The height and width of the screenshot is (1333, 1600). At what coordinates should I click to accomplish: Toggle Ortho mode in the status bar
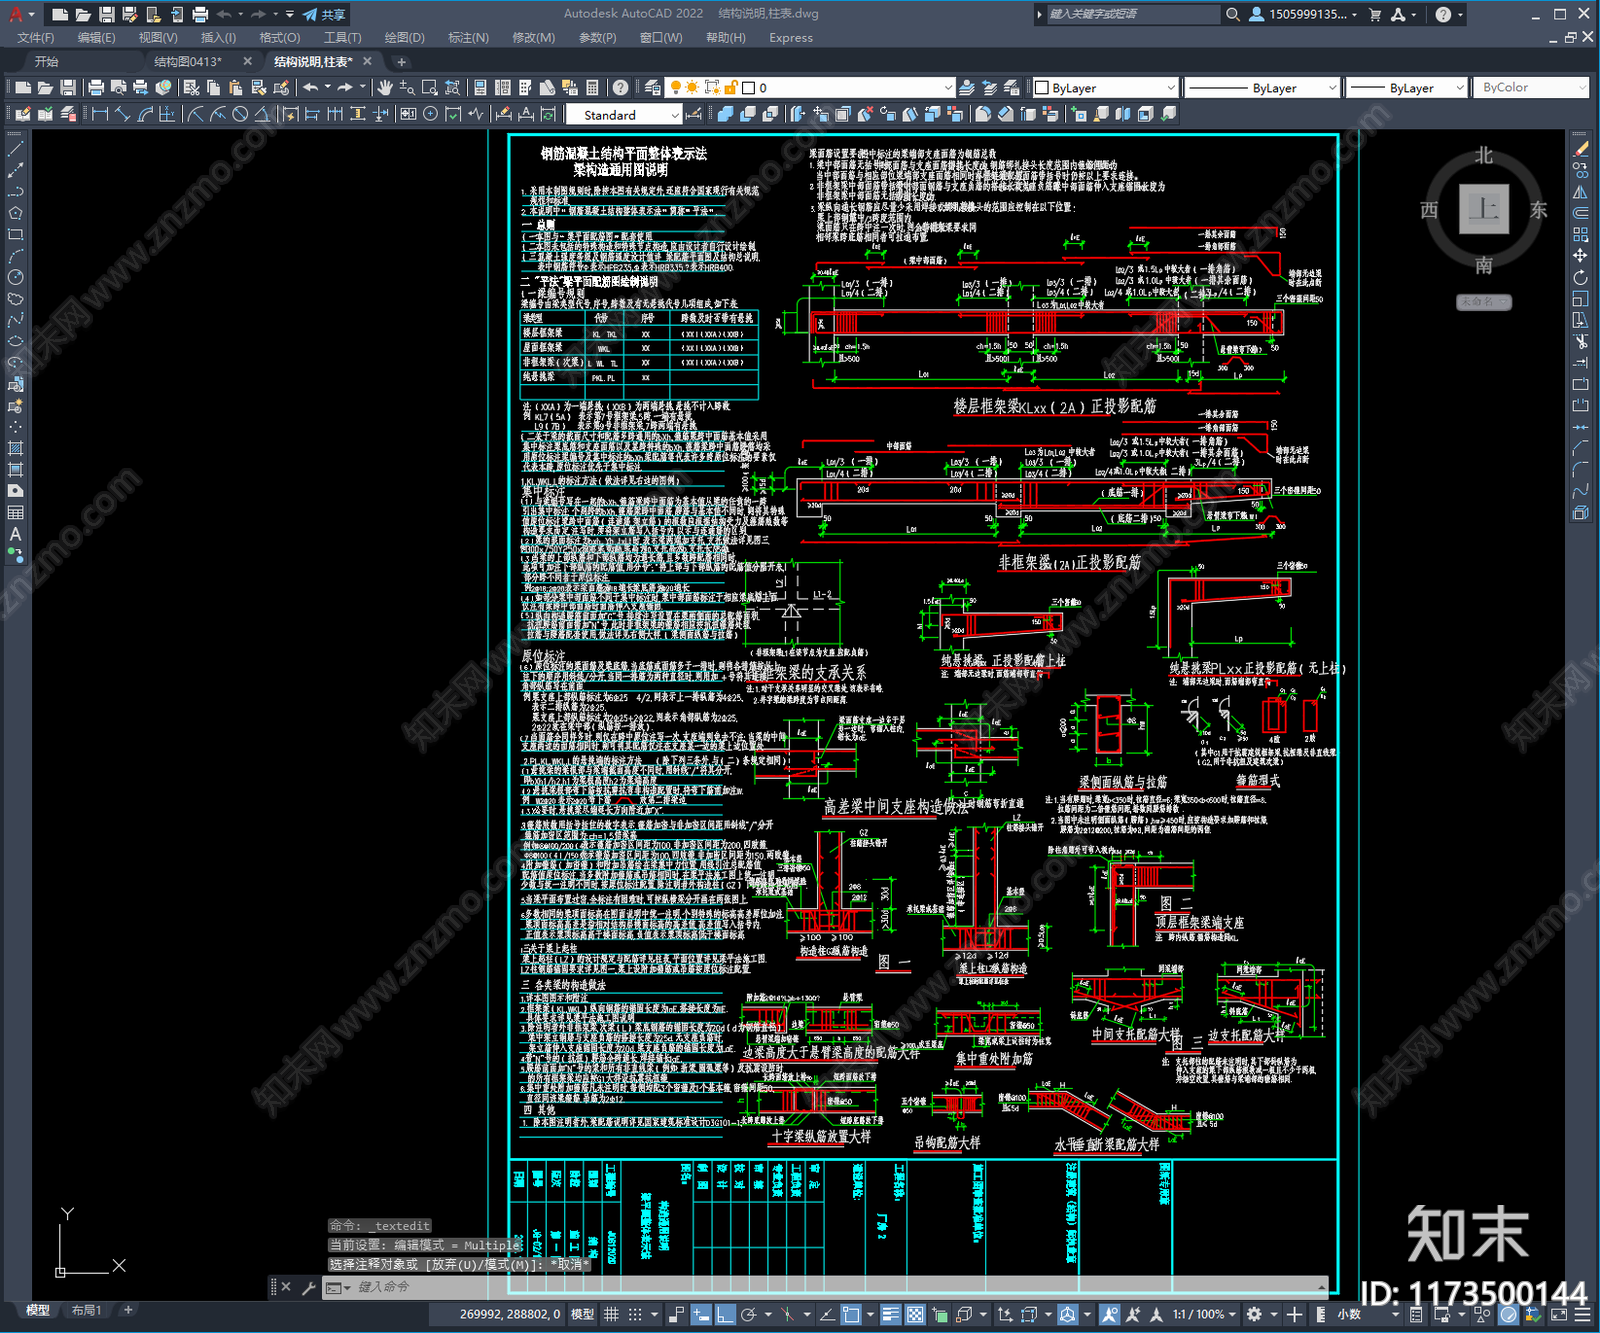tap(725, 1314)
